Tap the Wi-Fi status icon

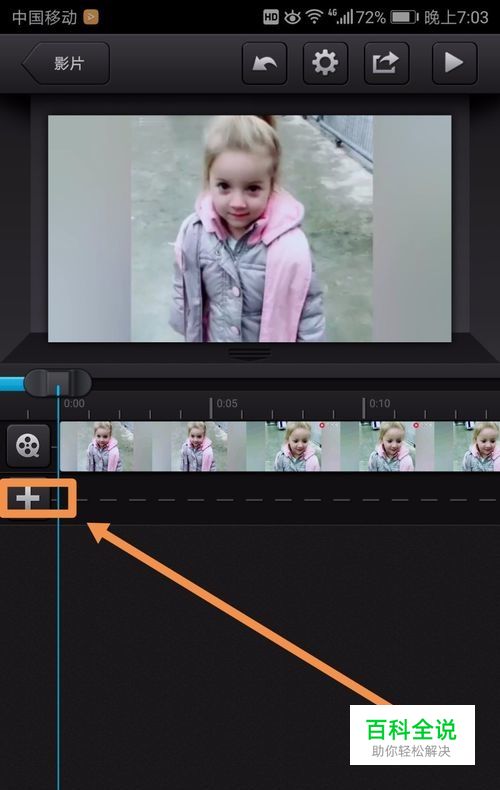pyautogui.click(x=315, y=18)
